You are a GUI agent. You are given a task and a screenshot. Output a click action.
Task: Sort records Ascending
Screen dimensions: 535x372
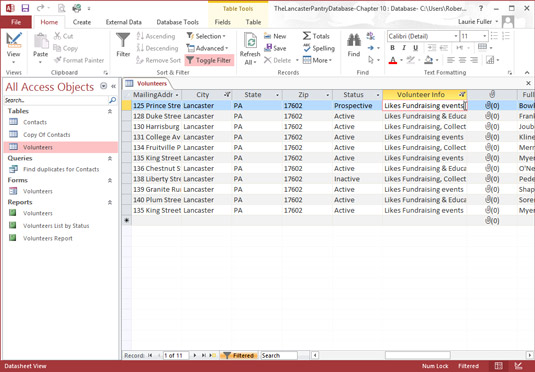(156, 36)
